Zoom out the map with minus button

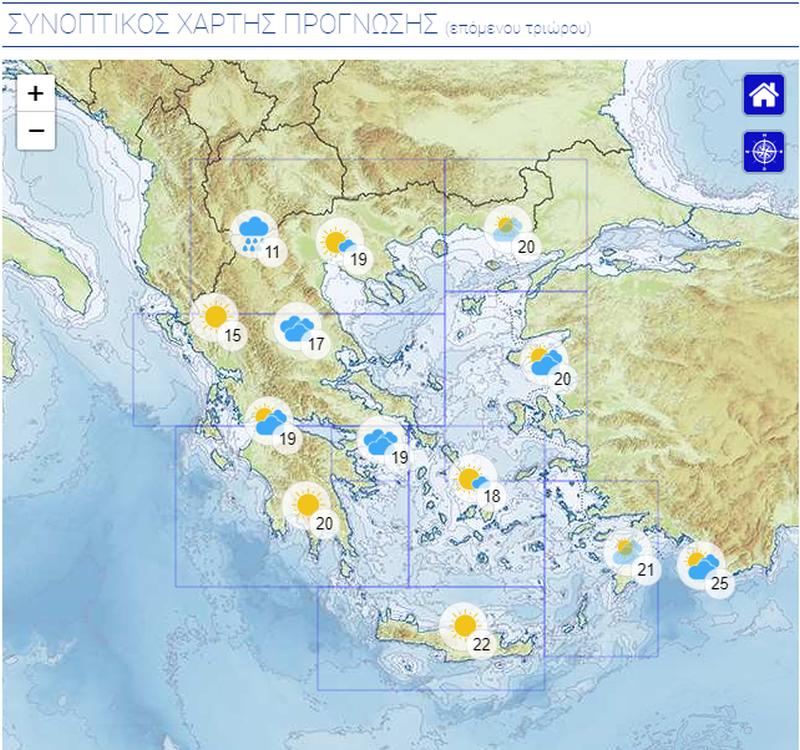36,131
